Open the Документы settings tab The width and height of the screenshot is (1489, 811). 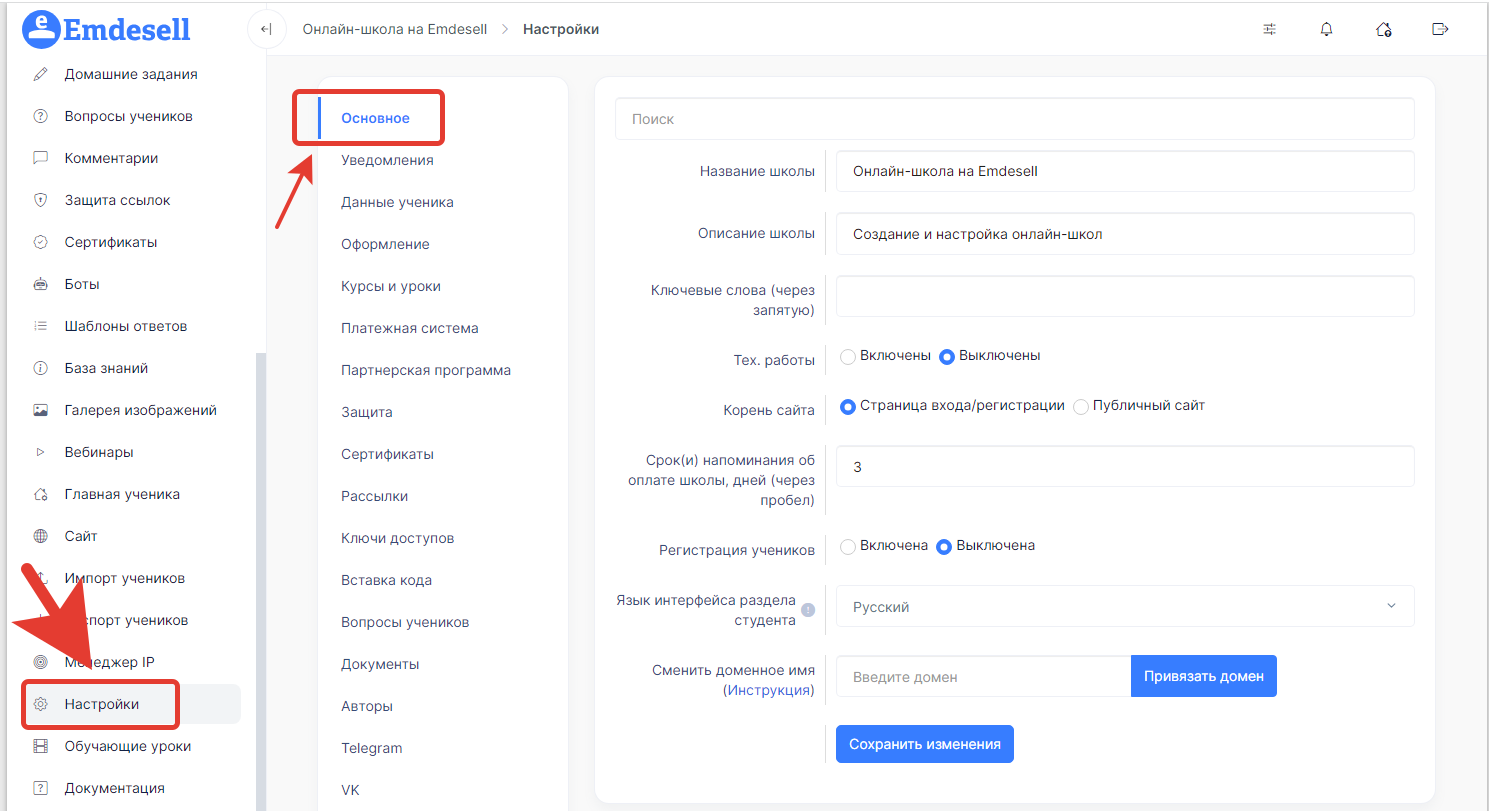click(x=380, y=664)
